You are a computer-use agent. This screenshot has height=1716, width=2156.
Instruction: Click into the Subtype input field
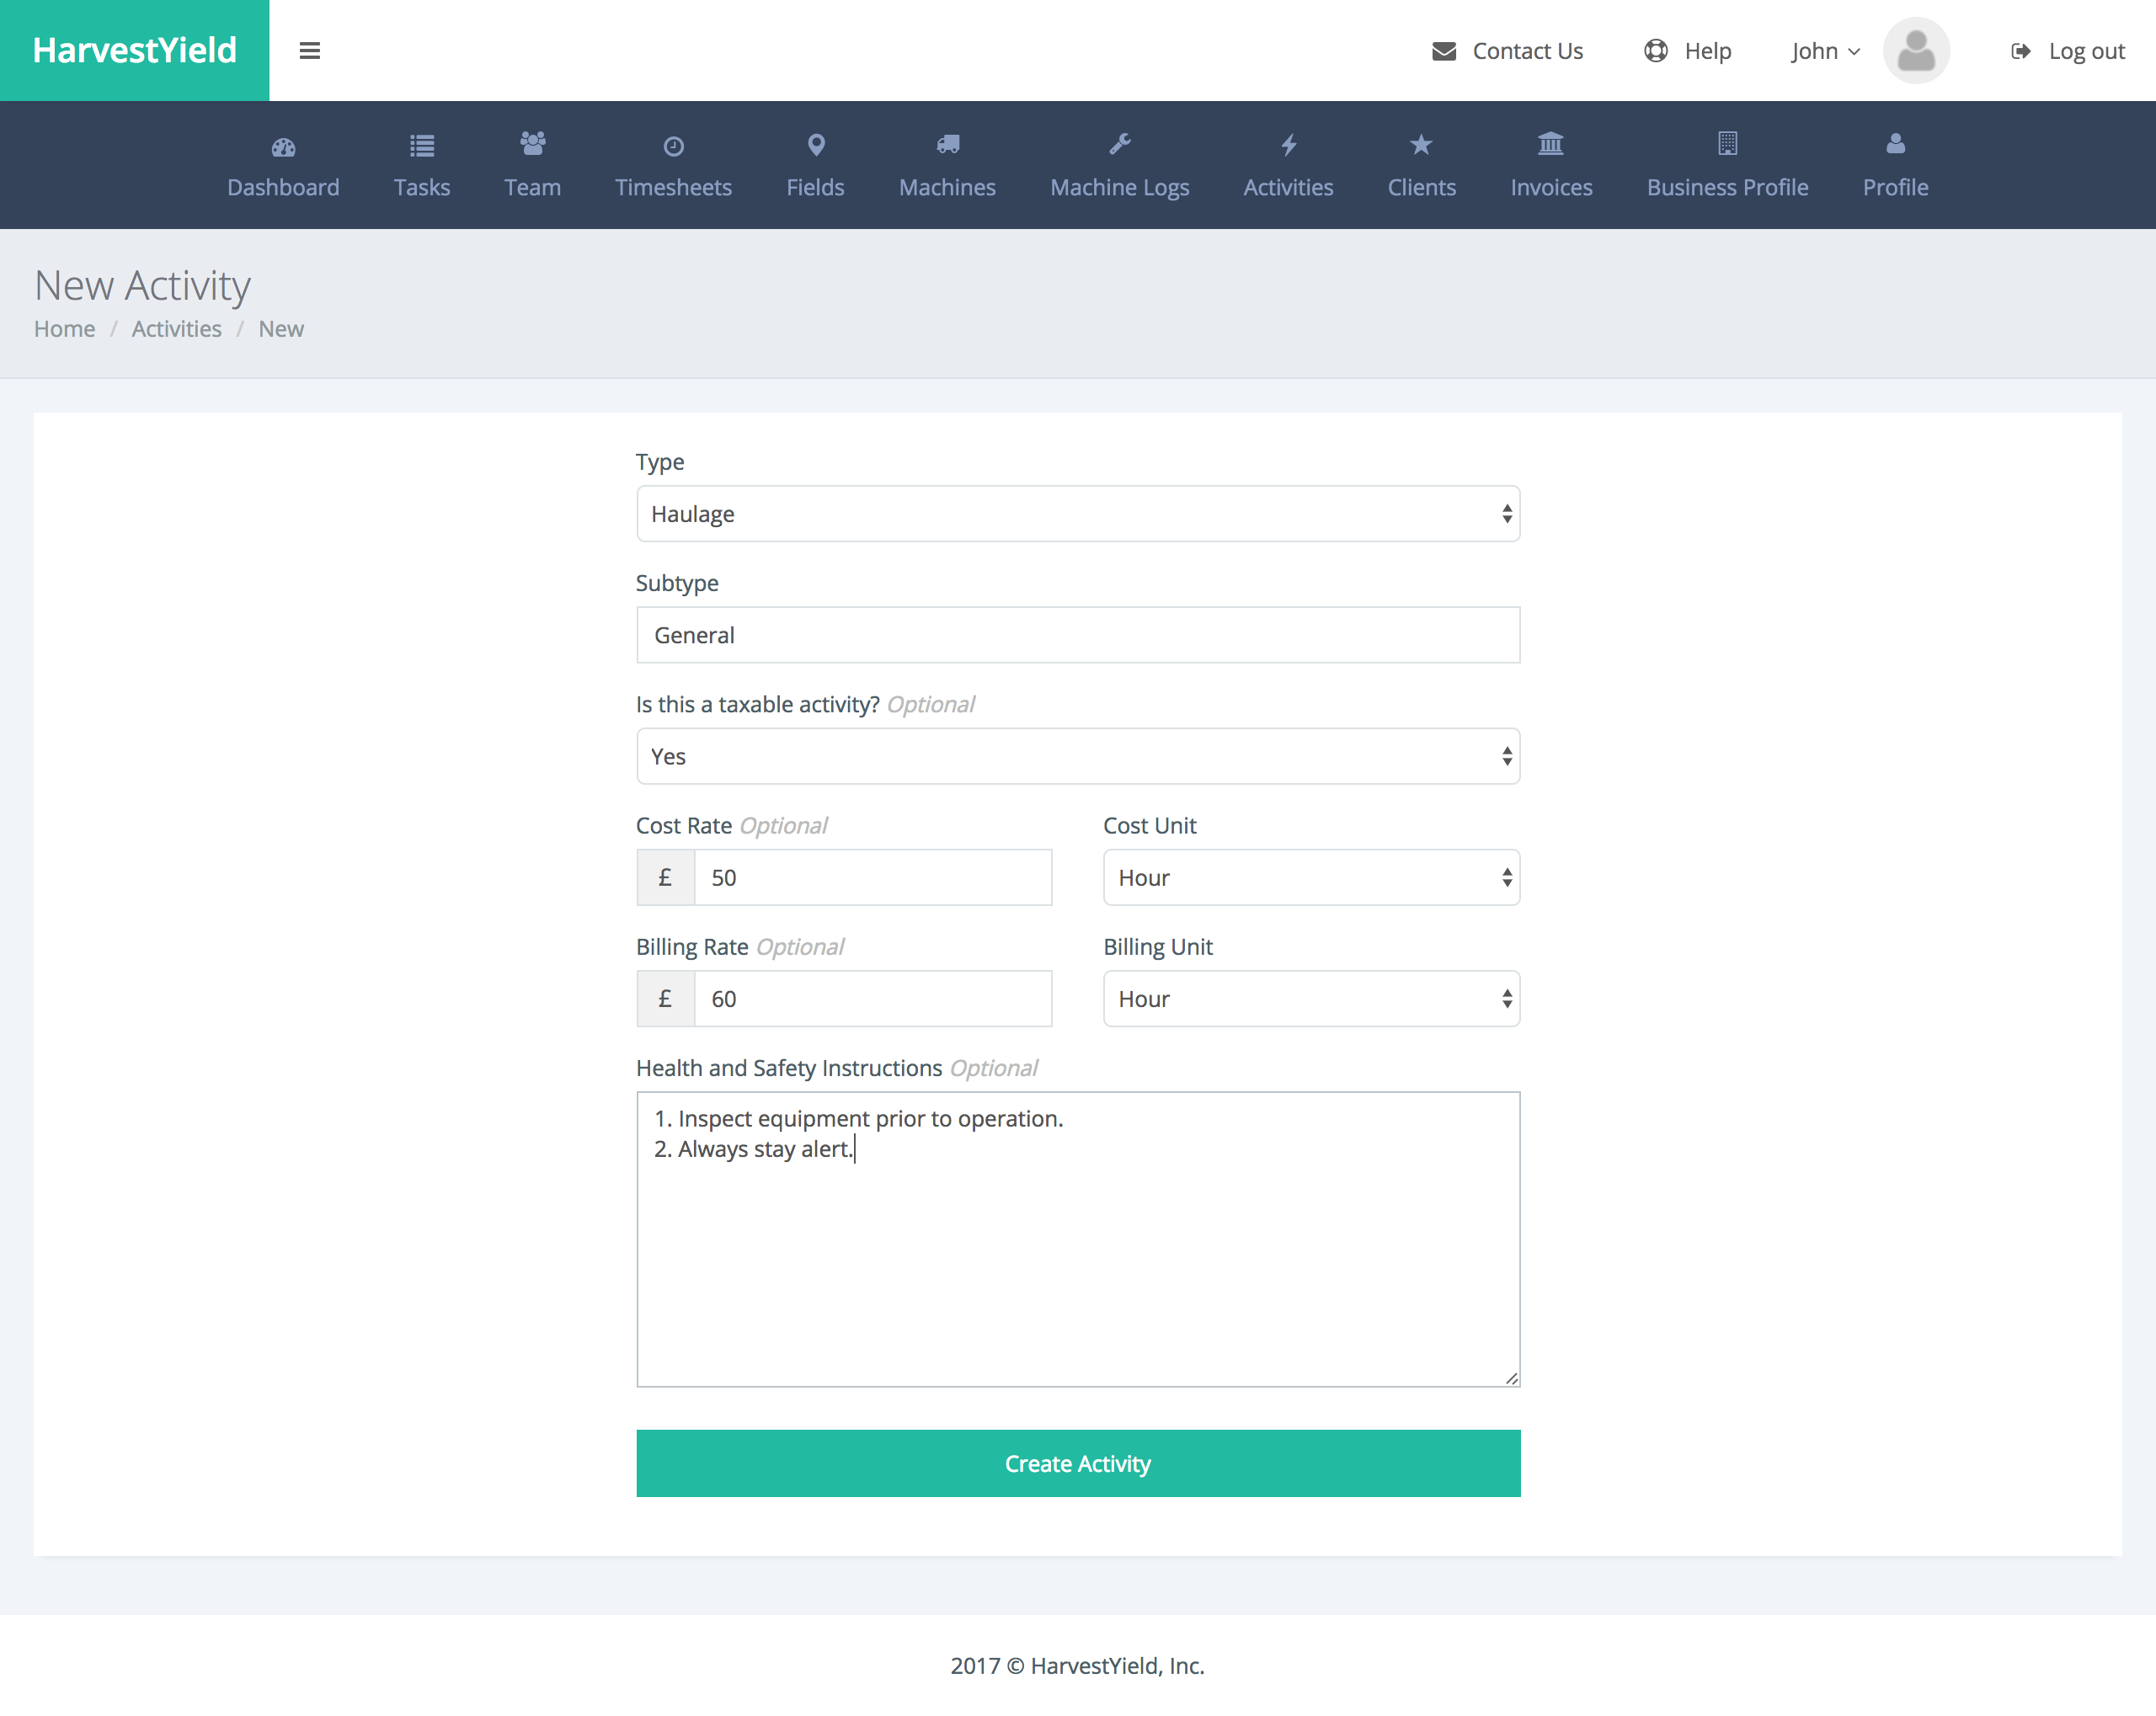[1077, 635]
